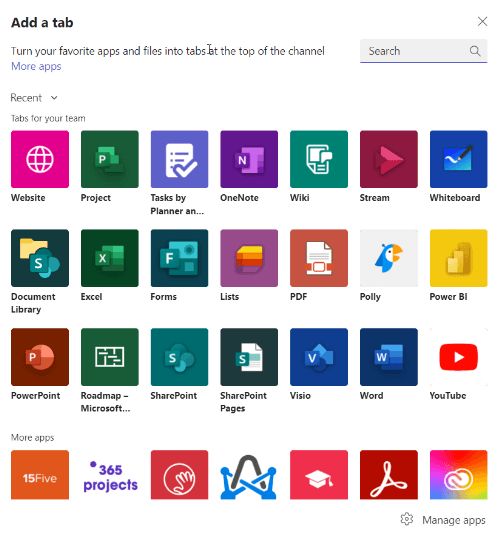The height and width of the screenshot is (538, 502).
Task: Choose Tasks by Planner app icon
Action: tap(179, 159)
